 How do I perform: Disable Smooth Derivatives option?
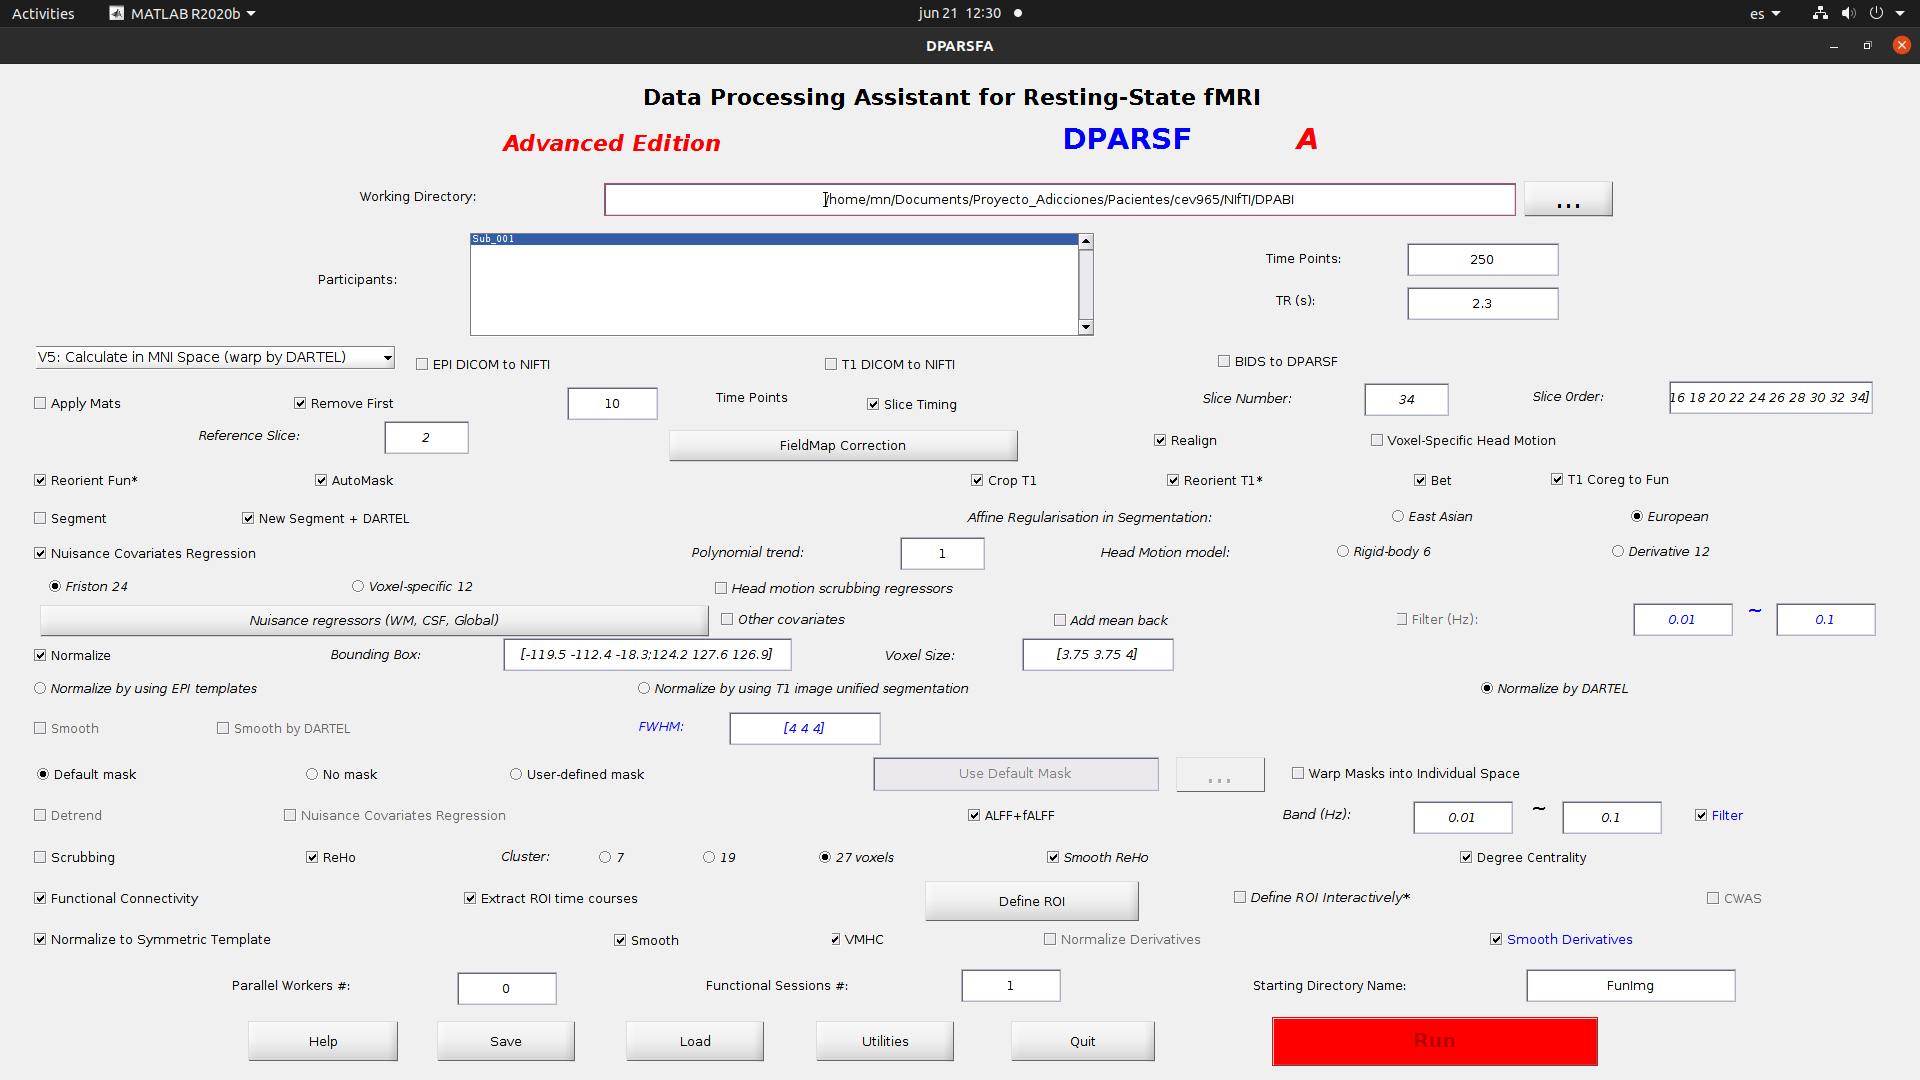[x=1496, y=939]
